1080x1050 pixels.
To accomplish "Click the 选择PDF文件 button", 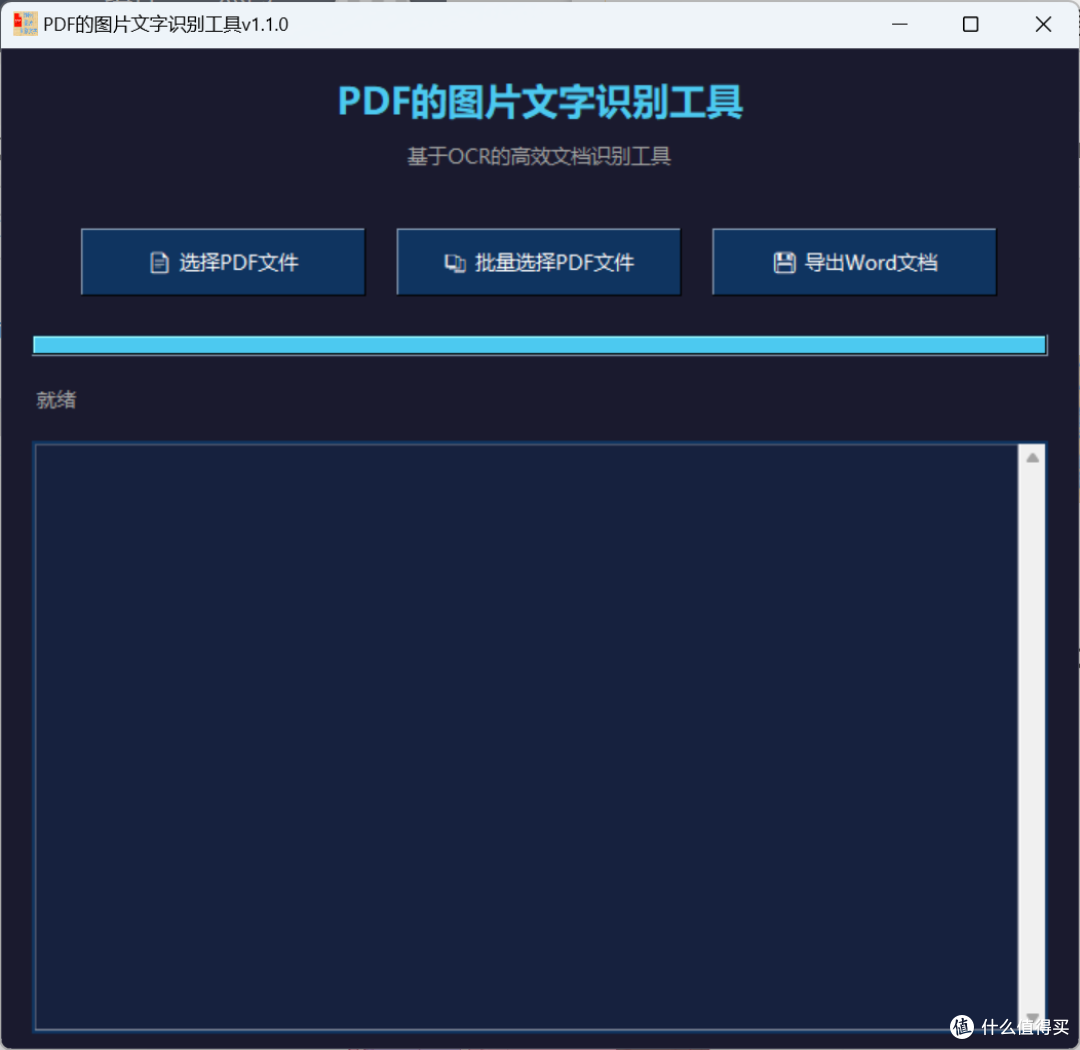I will pyautogui.click(x=223, y=262).
